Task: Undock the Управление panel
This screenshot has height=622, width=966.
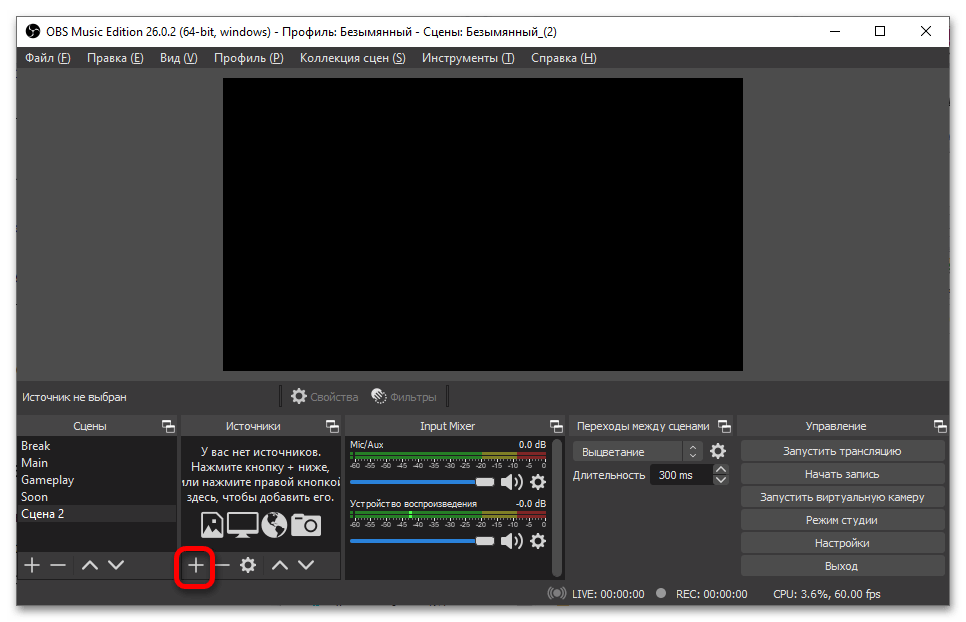Action: coord(940,426)
